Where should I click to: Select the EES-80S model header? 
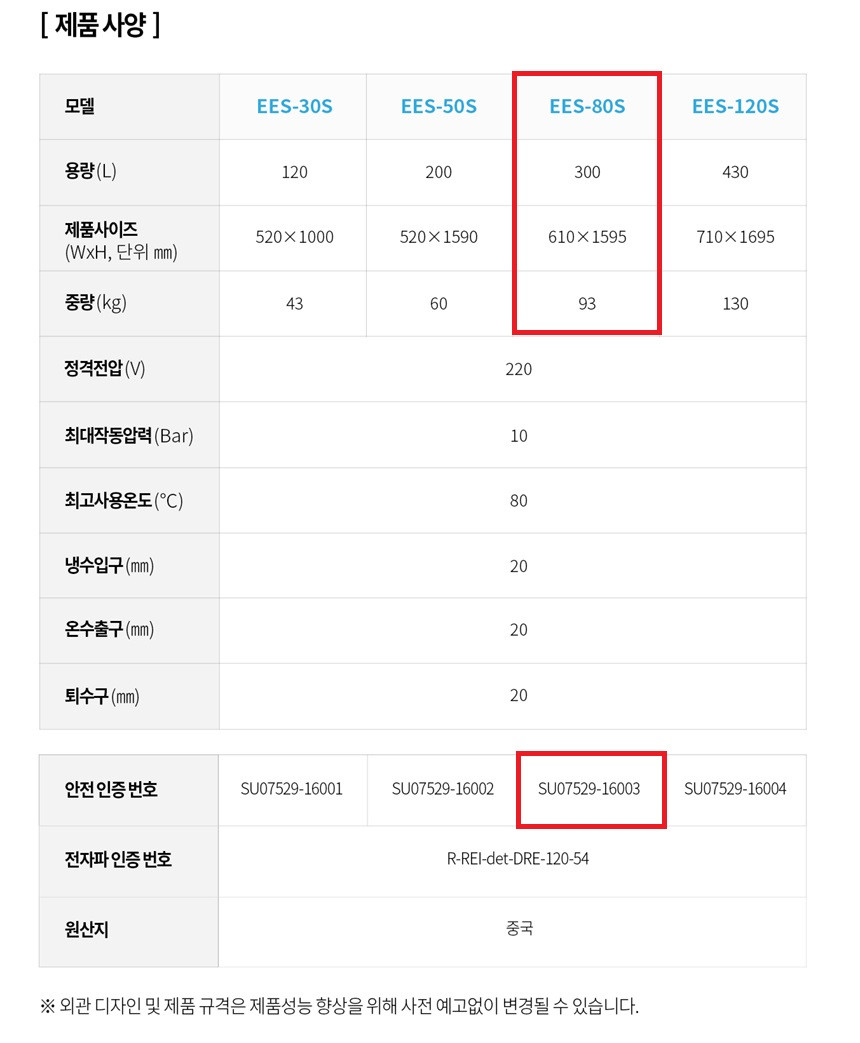point(587,106)
